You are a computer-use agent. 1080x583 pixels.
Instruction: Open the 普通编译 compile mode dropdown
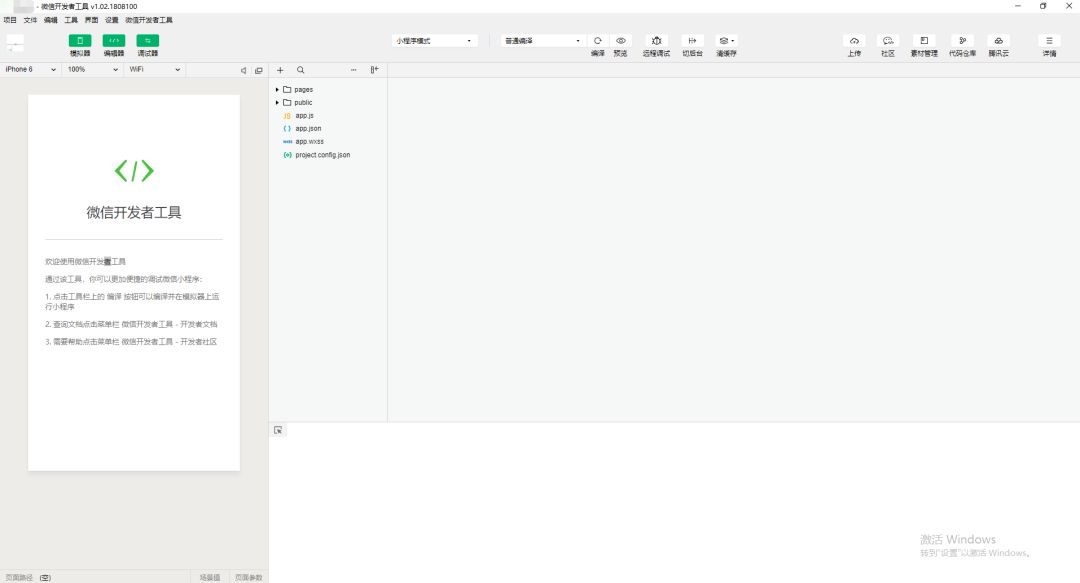tap(543, 41)
